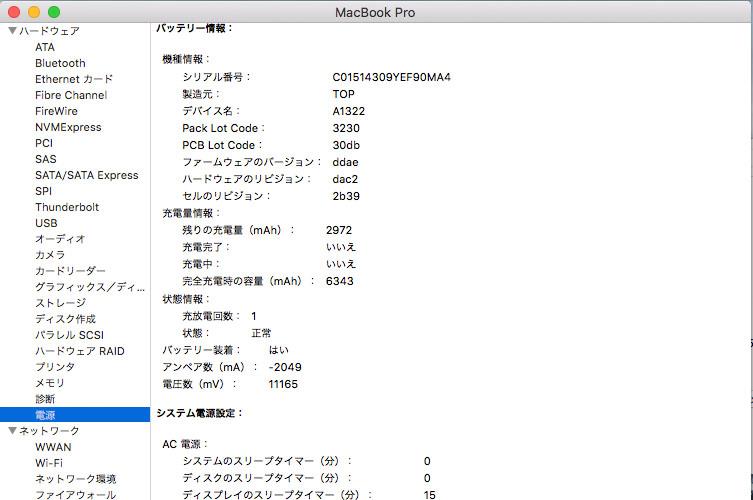753x500 pixels.
Task: Collapse the ネットワーク tree section
Action: 12,431
